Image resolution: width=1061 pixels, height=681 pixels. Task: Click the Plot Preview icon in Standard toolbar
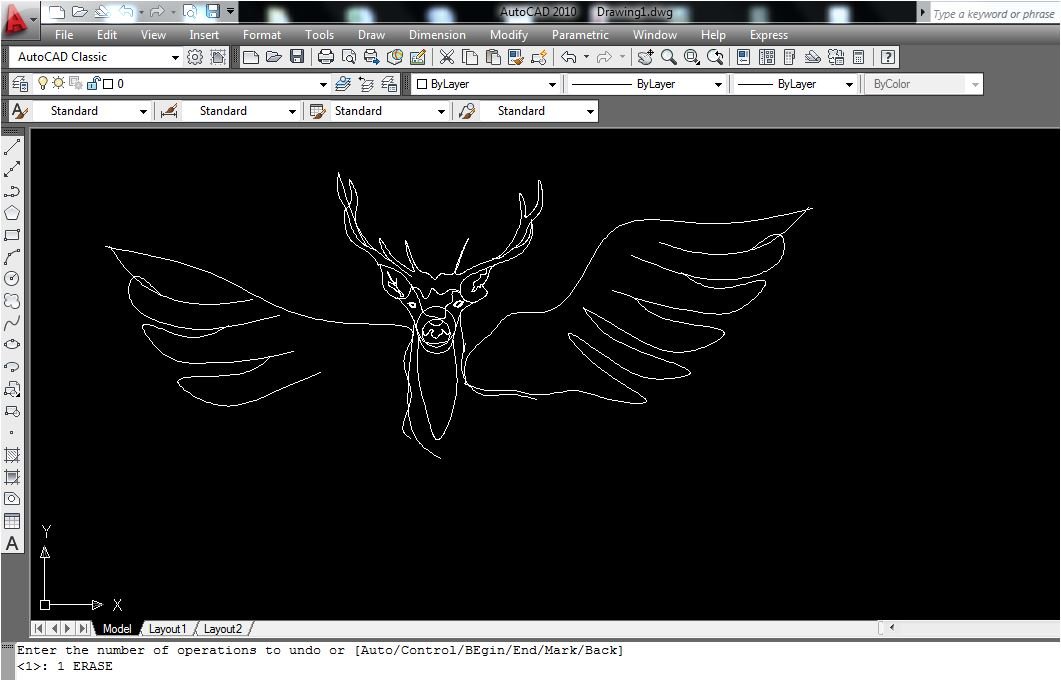(348, 57)
